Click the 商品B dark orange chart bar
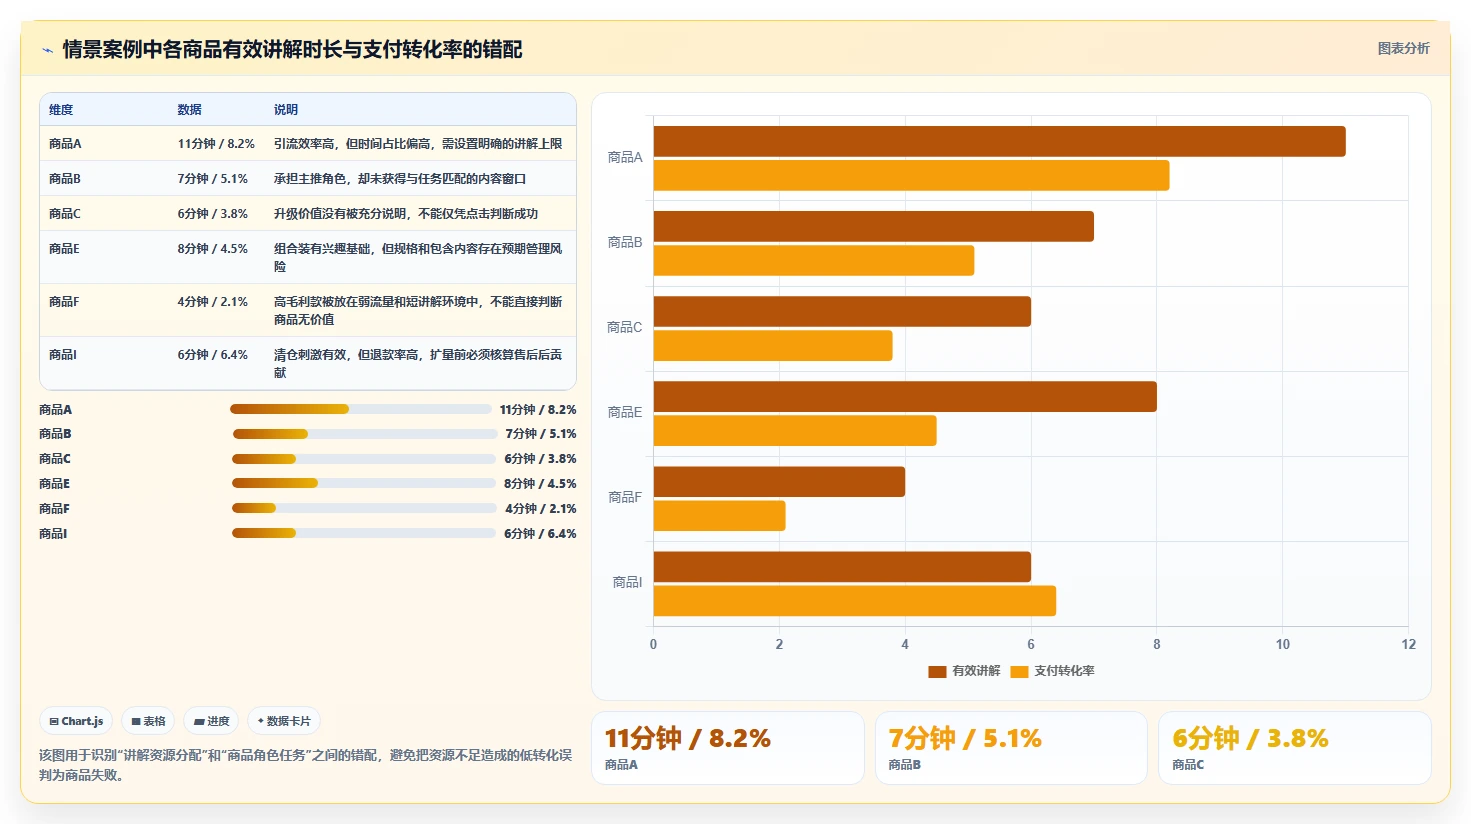Screen dimensions: 1471x824 point(874,226)
